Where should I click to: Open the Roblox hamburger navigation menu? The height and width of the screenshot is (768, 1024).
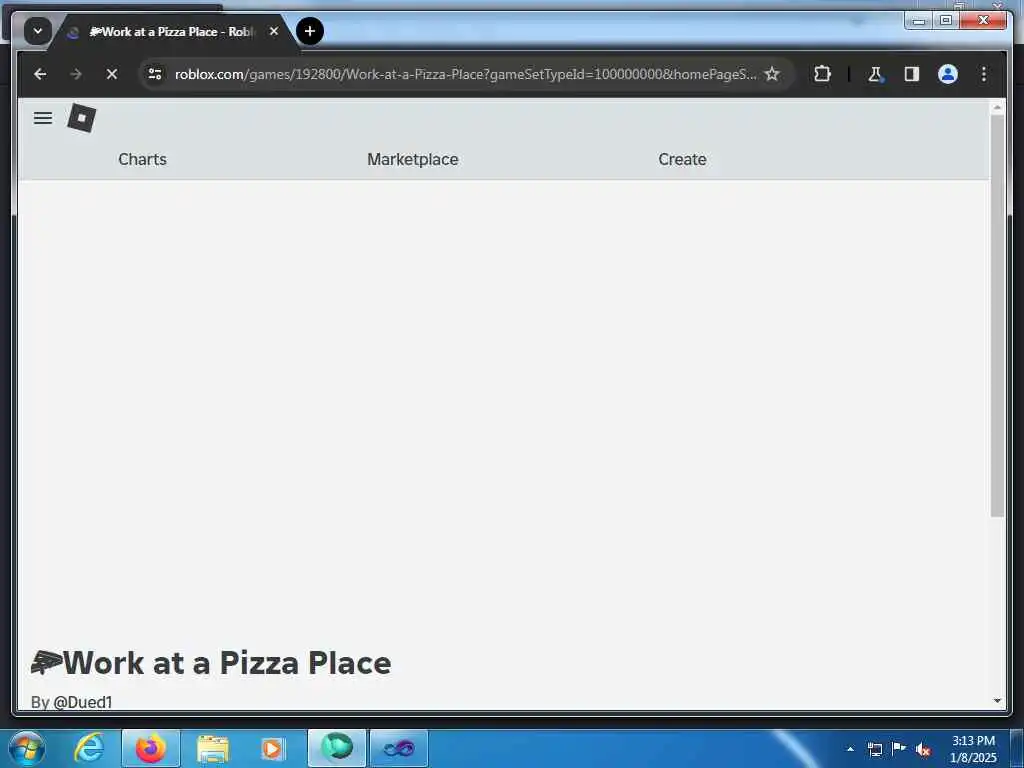pos(43,118)
